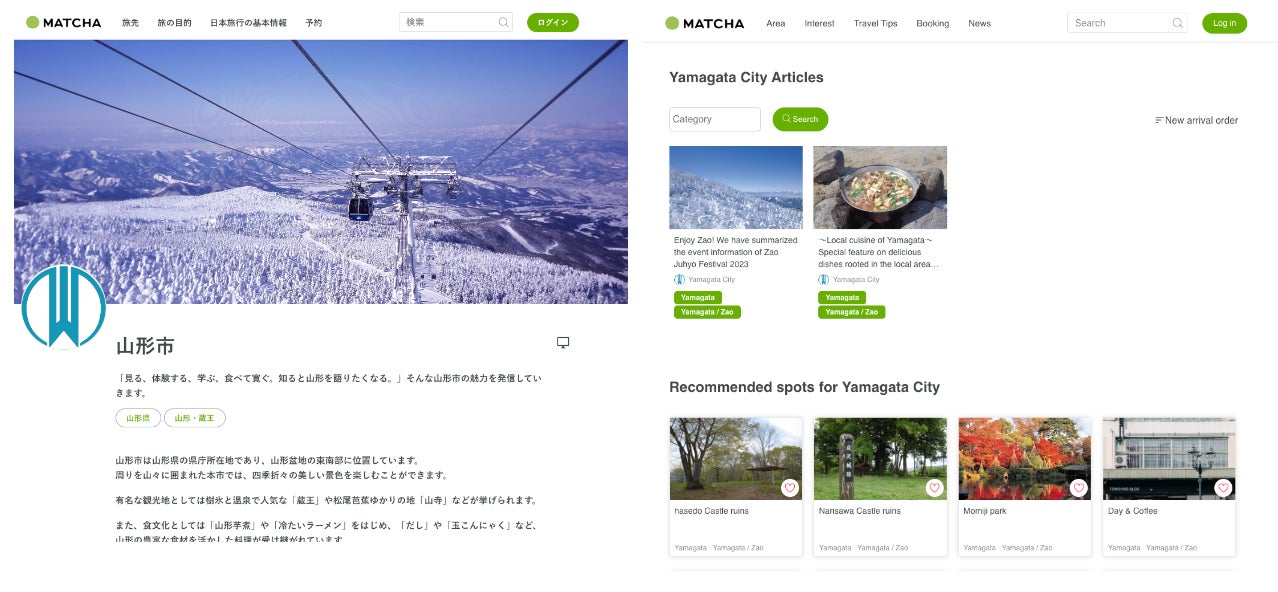
Task: Favorite Momiji park with heart icon
Action: tap(1078, 488)
